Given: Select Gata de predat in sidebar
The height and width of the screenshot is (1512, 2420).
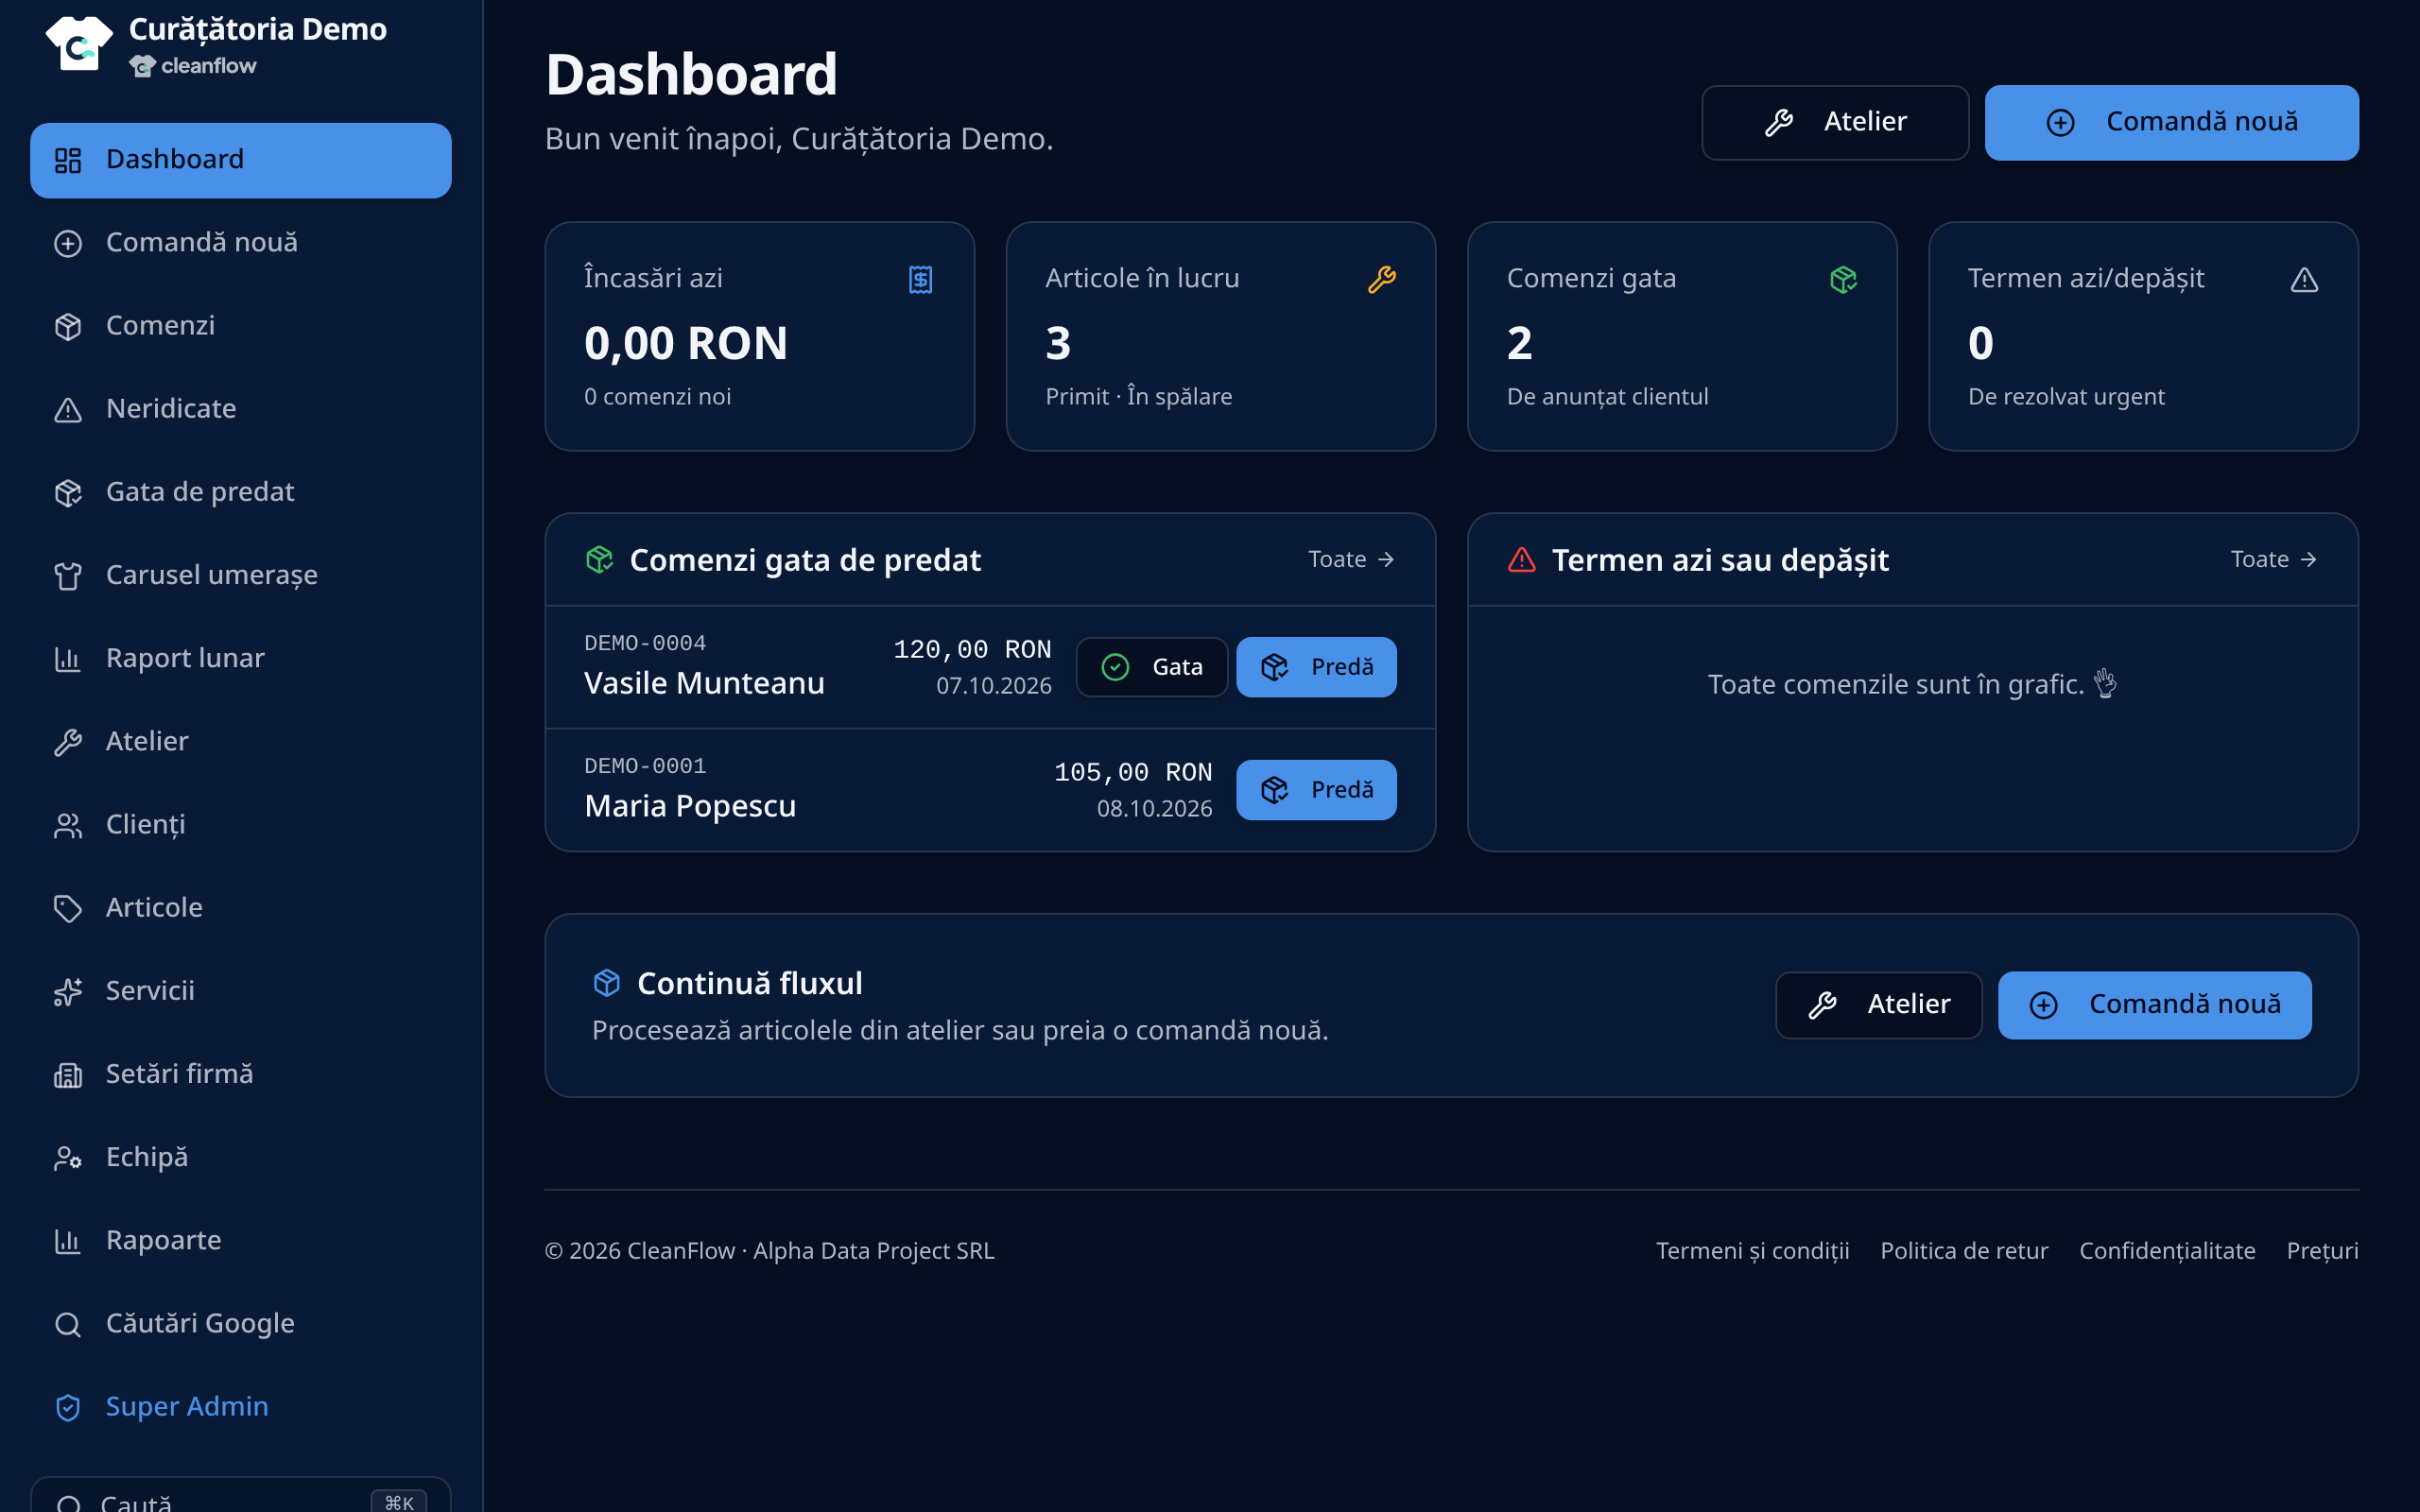Looking at the screenshot, I should point(241,492).
